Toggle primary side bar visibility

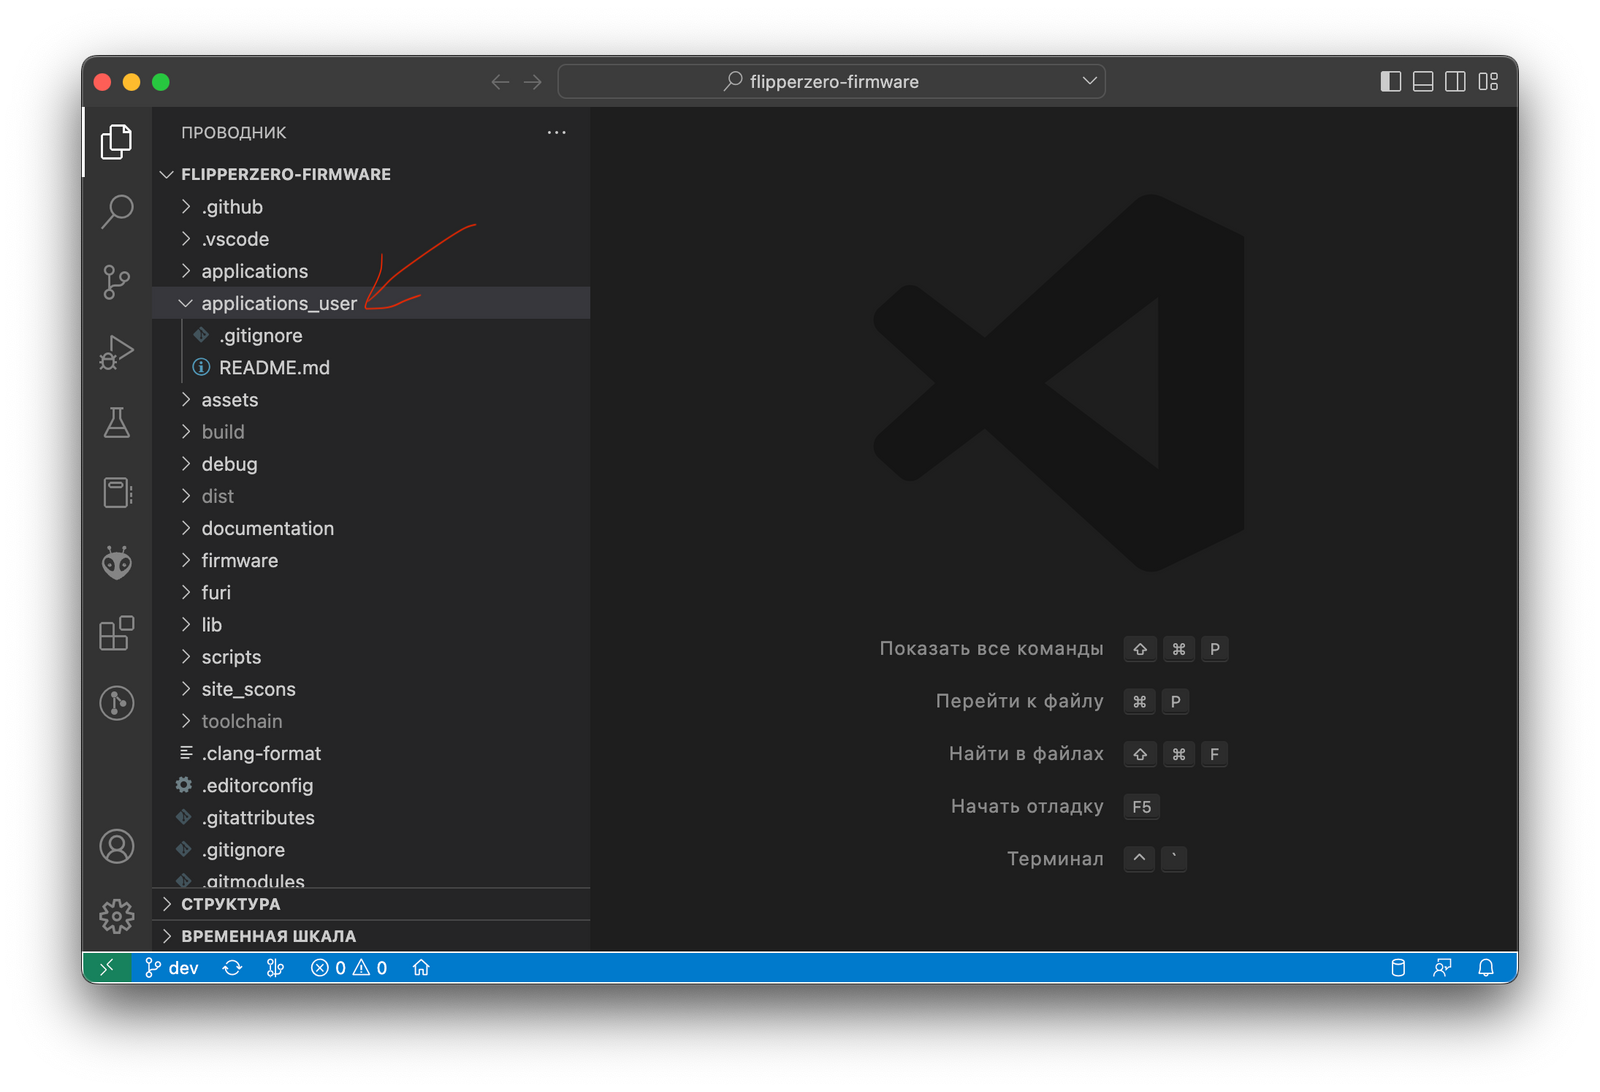point(1391,82)
